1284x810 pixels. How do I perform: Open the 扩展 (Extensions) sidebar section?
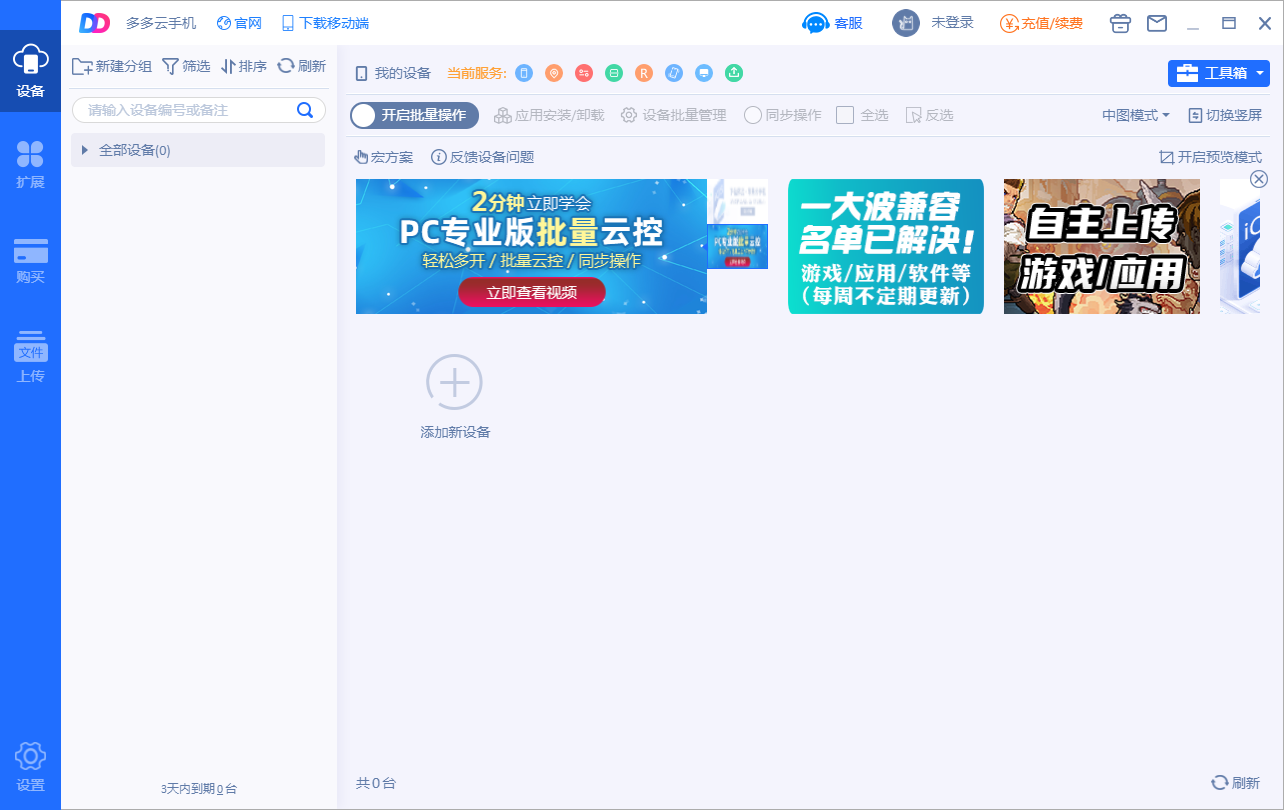coord(30,165)
